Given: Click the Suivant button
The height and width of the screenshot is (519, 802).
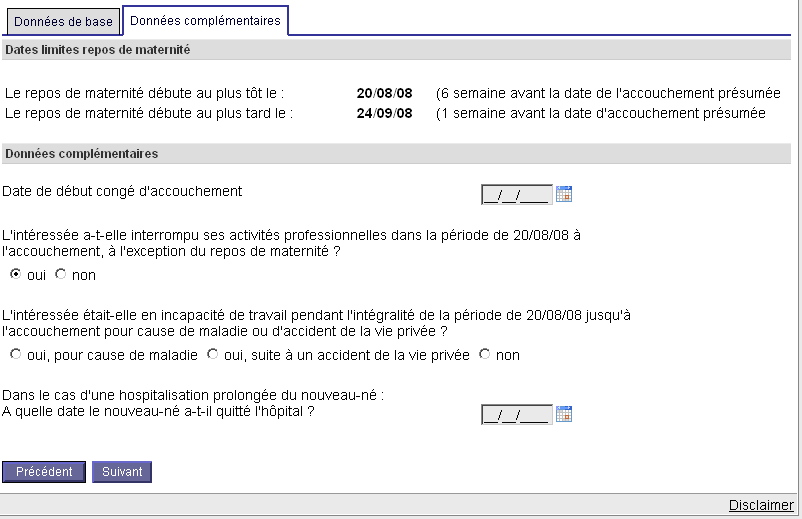Looking at the screenshot, I should pyautogui.click(x=122, y=471).
